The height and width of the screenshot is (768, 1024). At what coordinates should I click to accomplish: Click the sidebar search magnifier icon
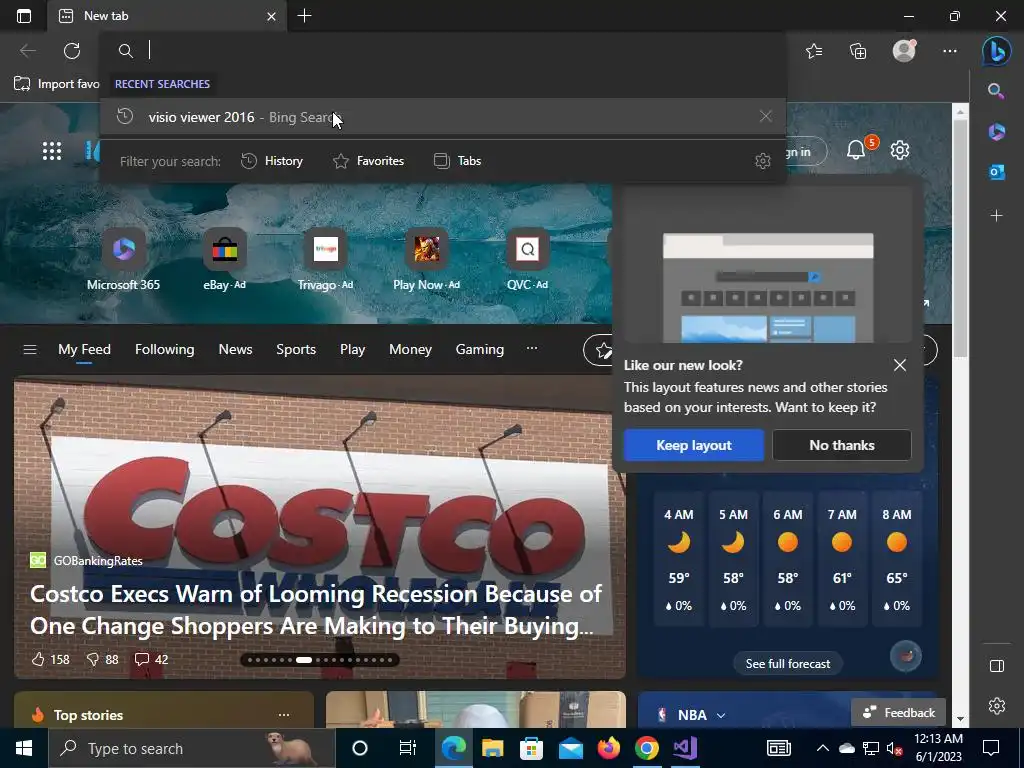tap(996, 91)
